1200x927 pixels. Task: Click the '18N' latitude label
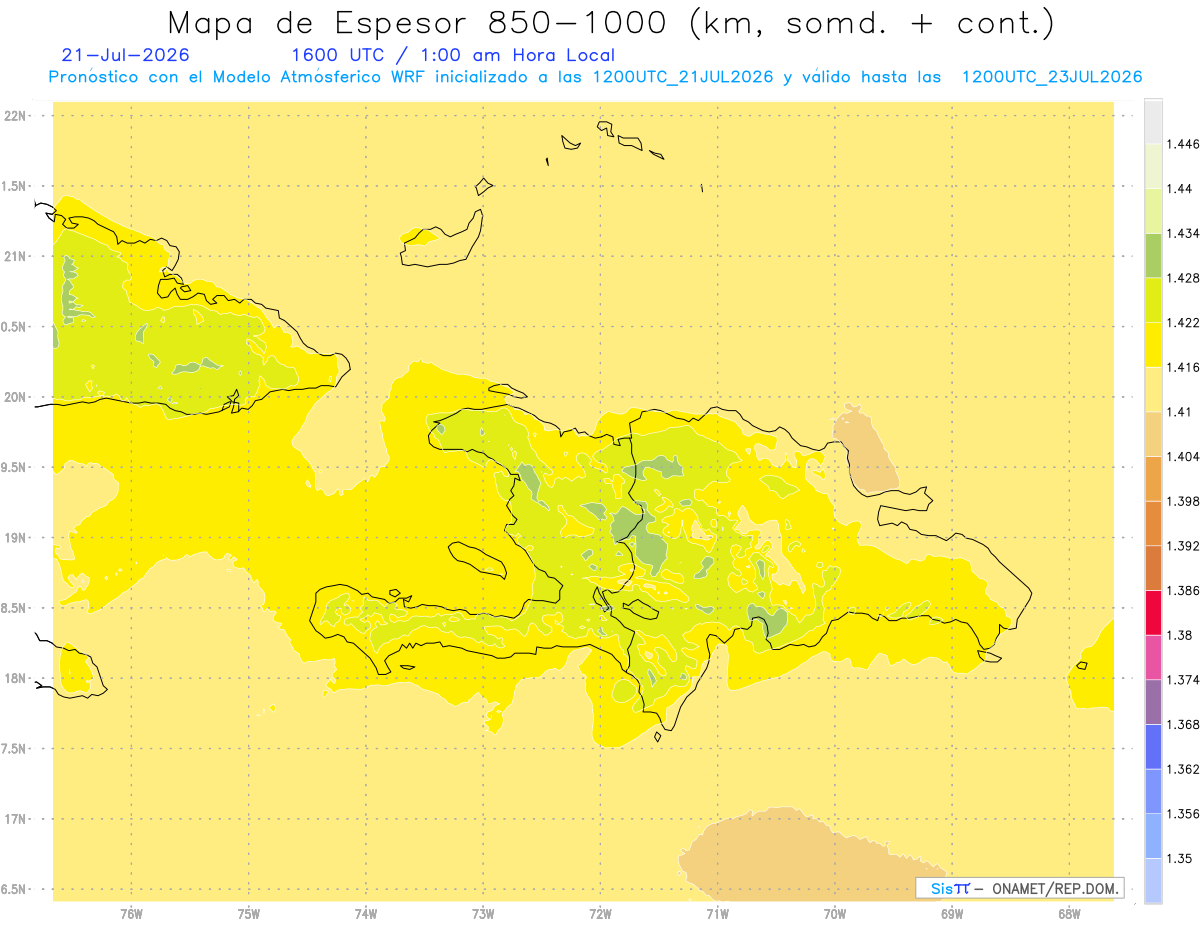pyautogui.click(x=16, y=678)
